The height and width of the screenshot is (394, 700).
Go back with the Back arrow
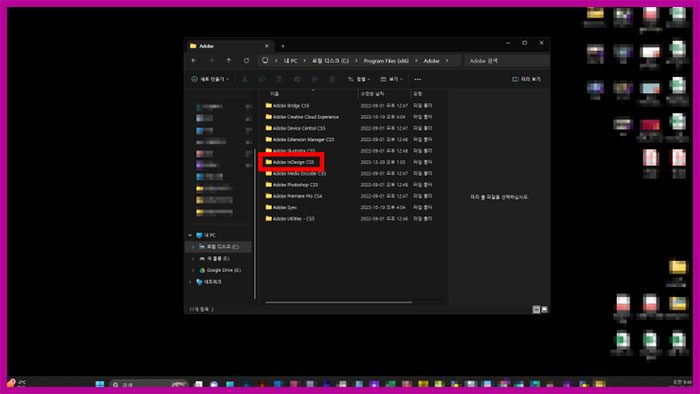tap(194, 61)
